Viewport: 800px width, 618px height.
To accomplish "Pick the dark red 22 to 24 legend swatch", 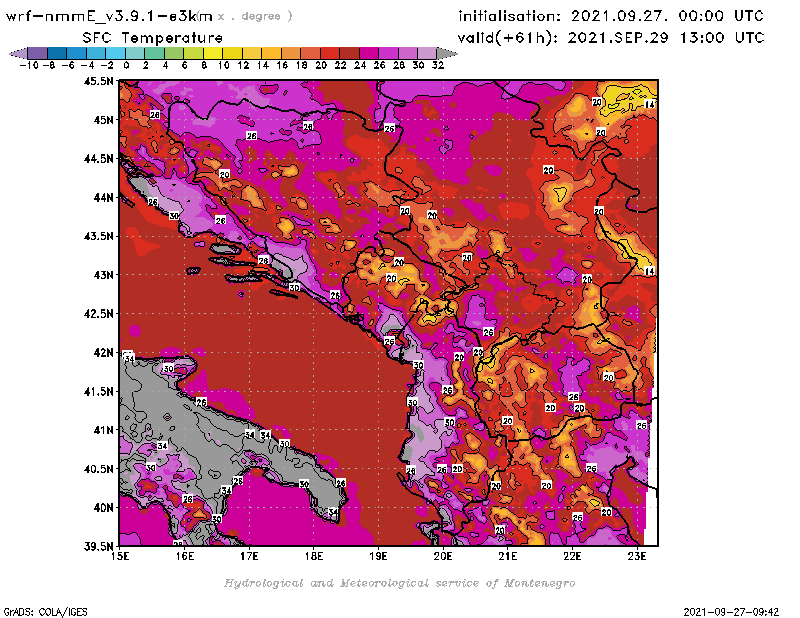I will pos(349,53).
